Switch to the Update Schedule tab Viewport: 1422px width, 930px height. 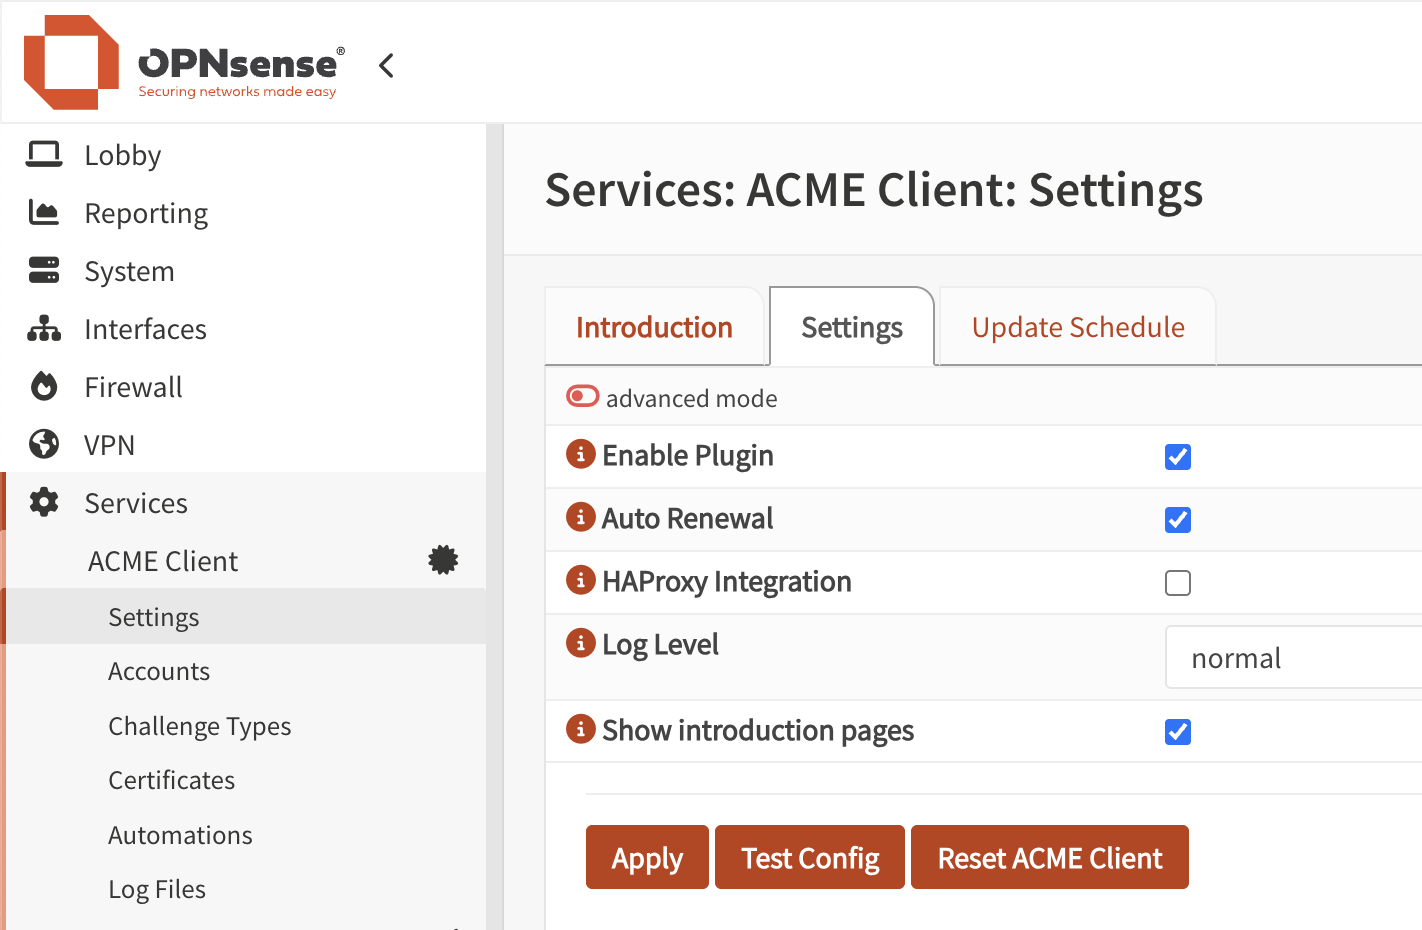pyautogui.click(x=1077, y=328)
